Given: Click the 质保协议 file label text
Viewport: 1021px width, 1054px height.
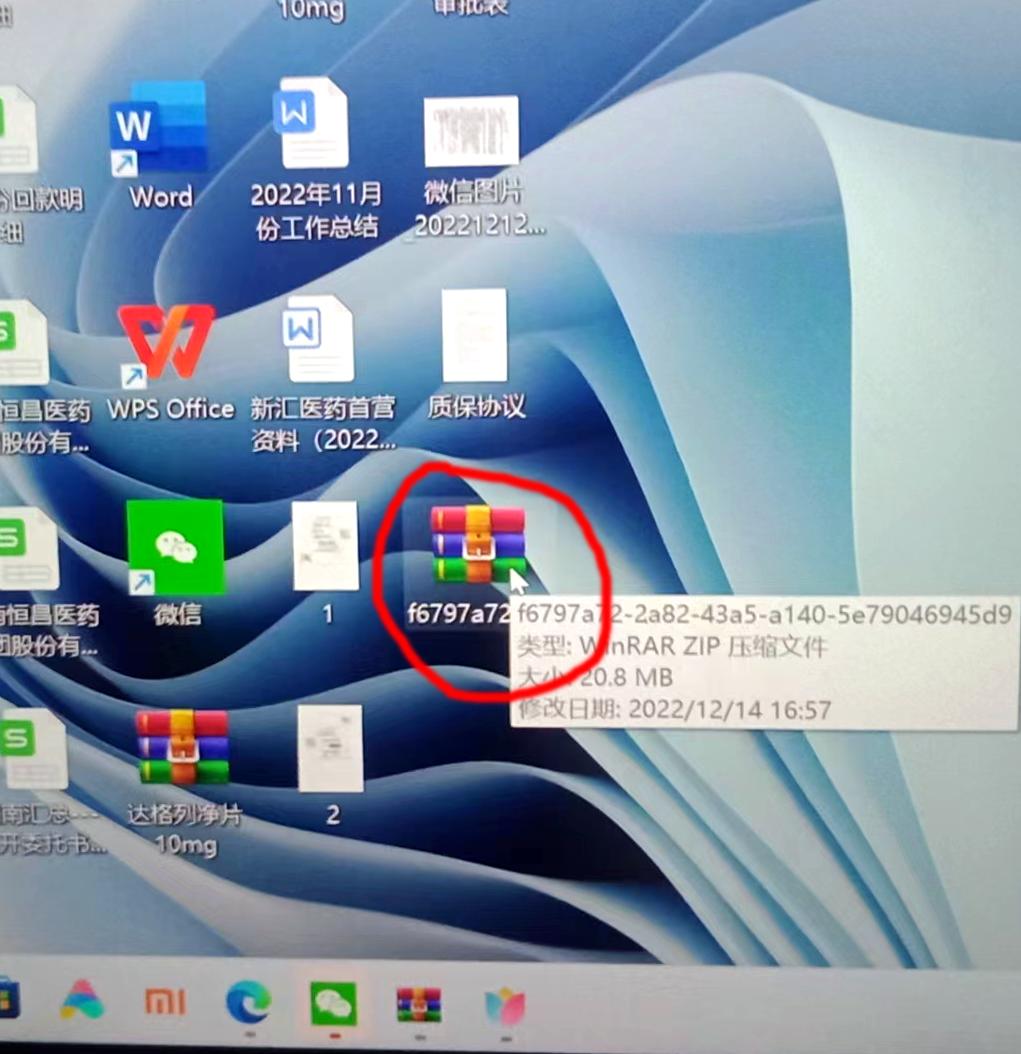Looking at the screenshot, I should point(477,407).
